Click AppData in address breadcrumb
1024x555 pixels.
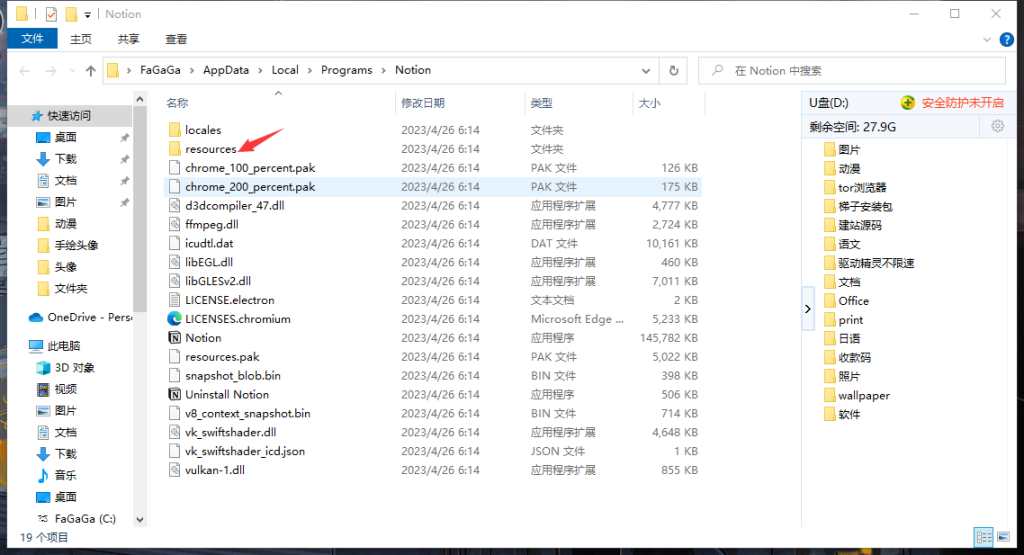226,70
